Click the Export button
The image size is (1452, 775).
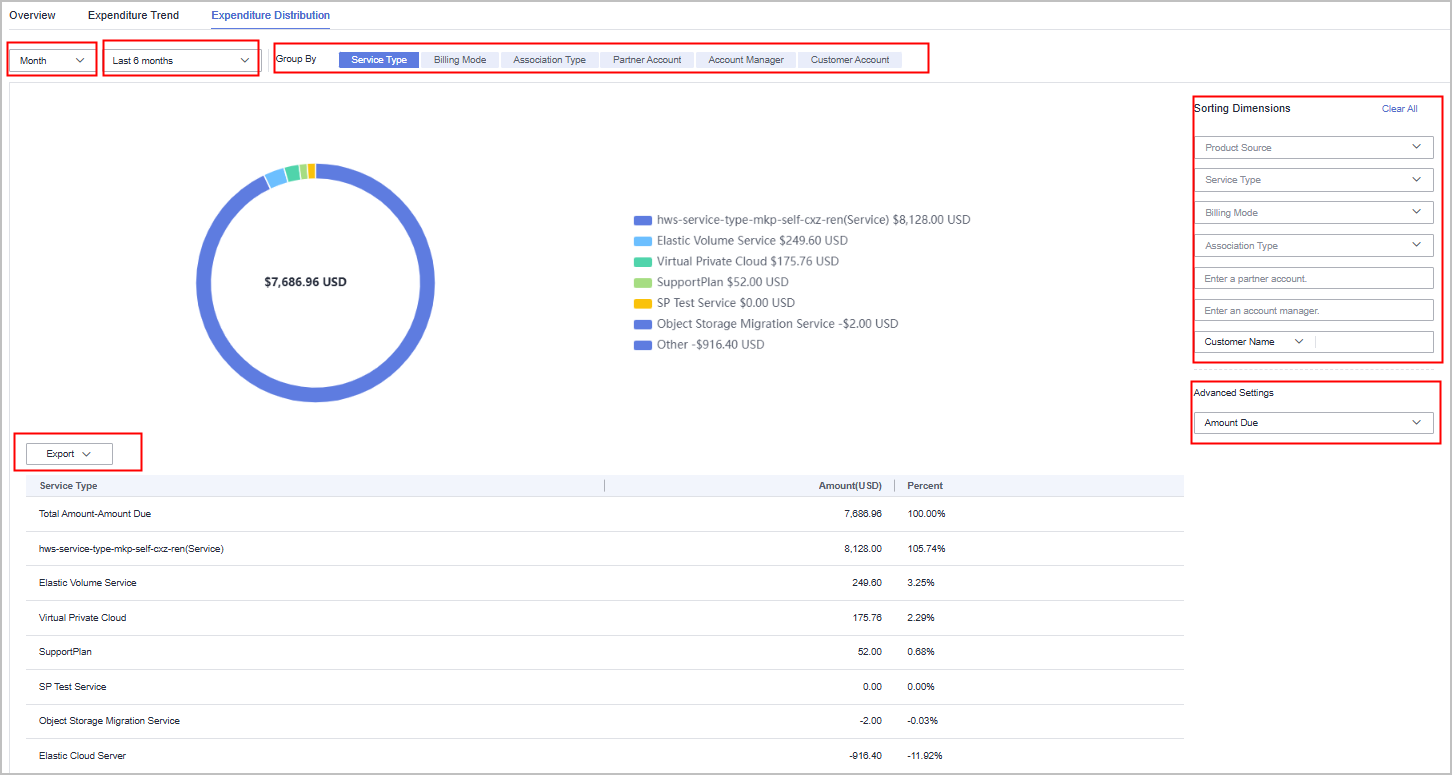pyautogui.click(x=69, y=454)
